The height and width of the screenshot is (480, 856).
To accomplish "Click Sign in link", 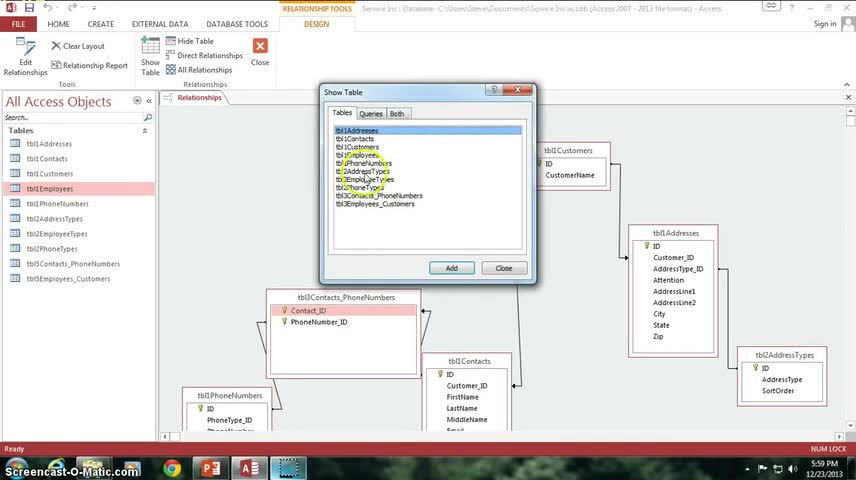I will 825,23.
